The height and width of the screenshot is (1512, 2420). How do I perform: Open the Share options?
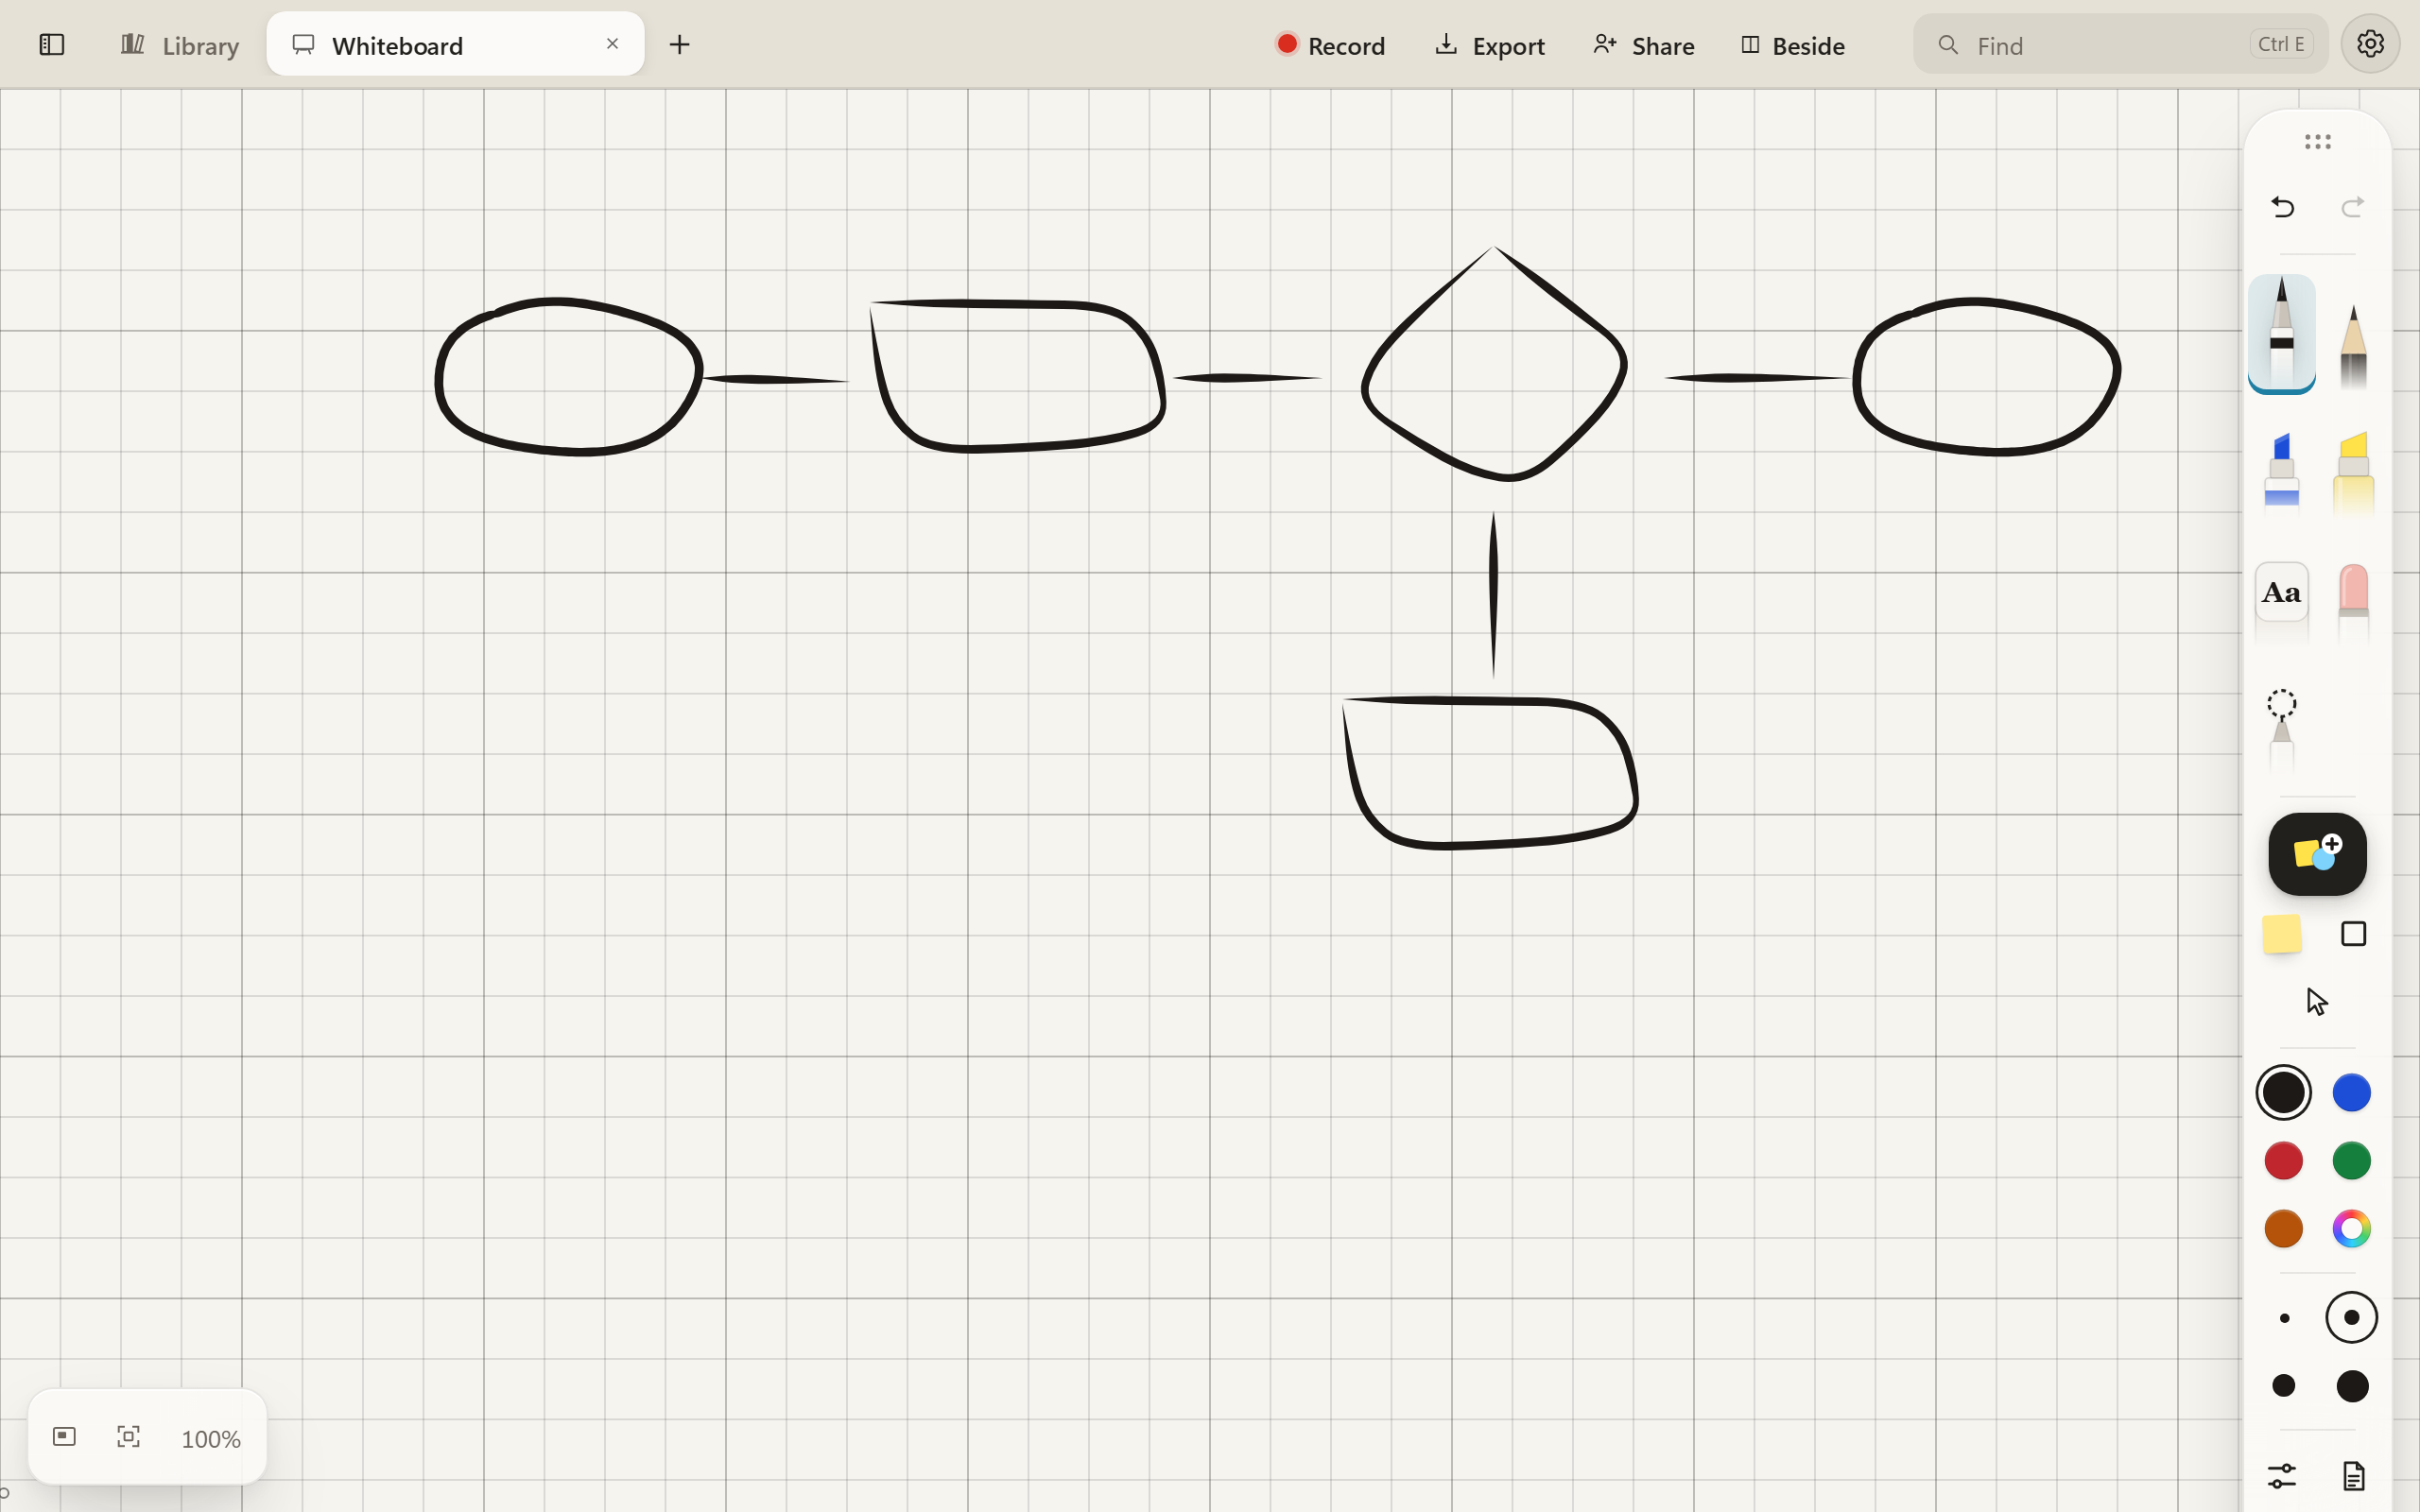1644,45
